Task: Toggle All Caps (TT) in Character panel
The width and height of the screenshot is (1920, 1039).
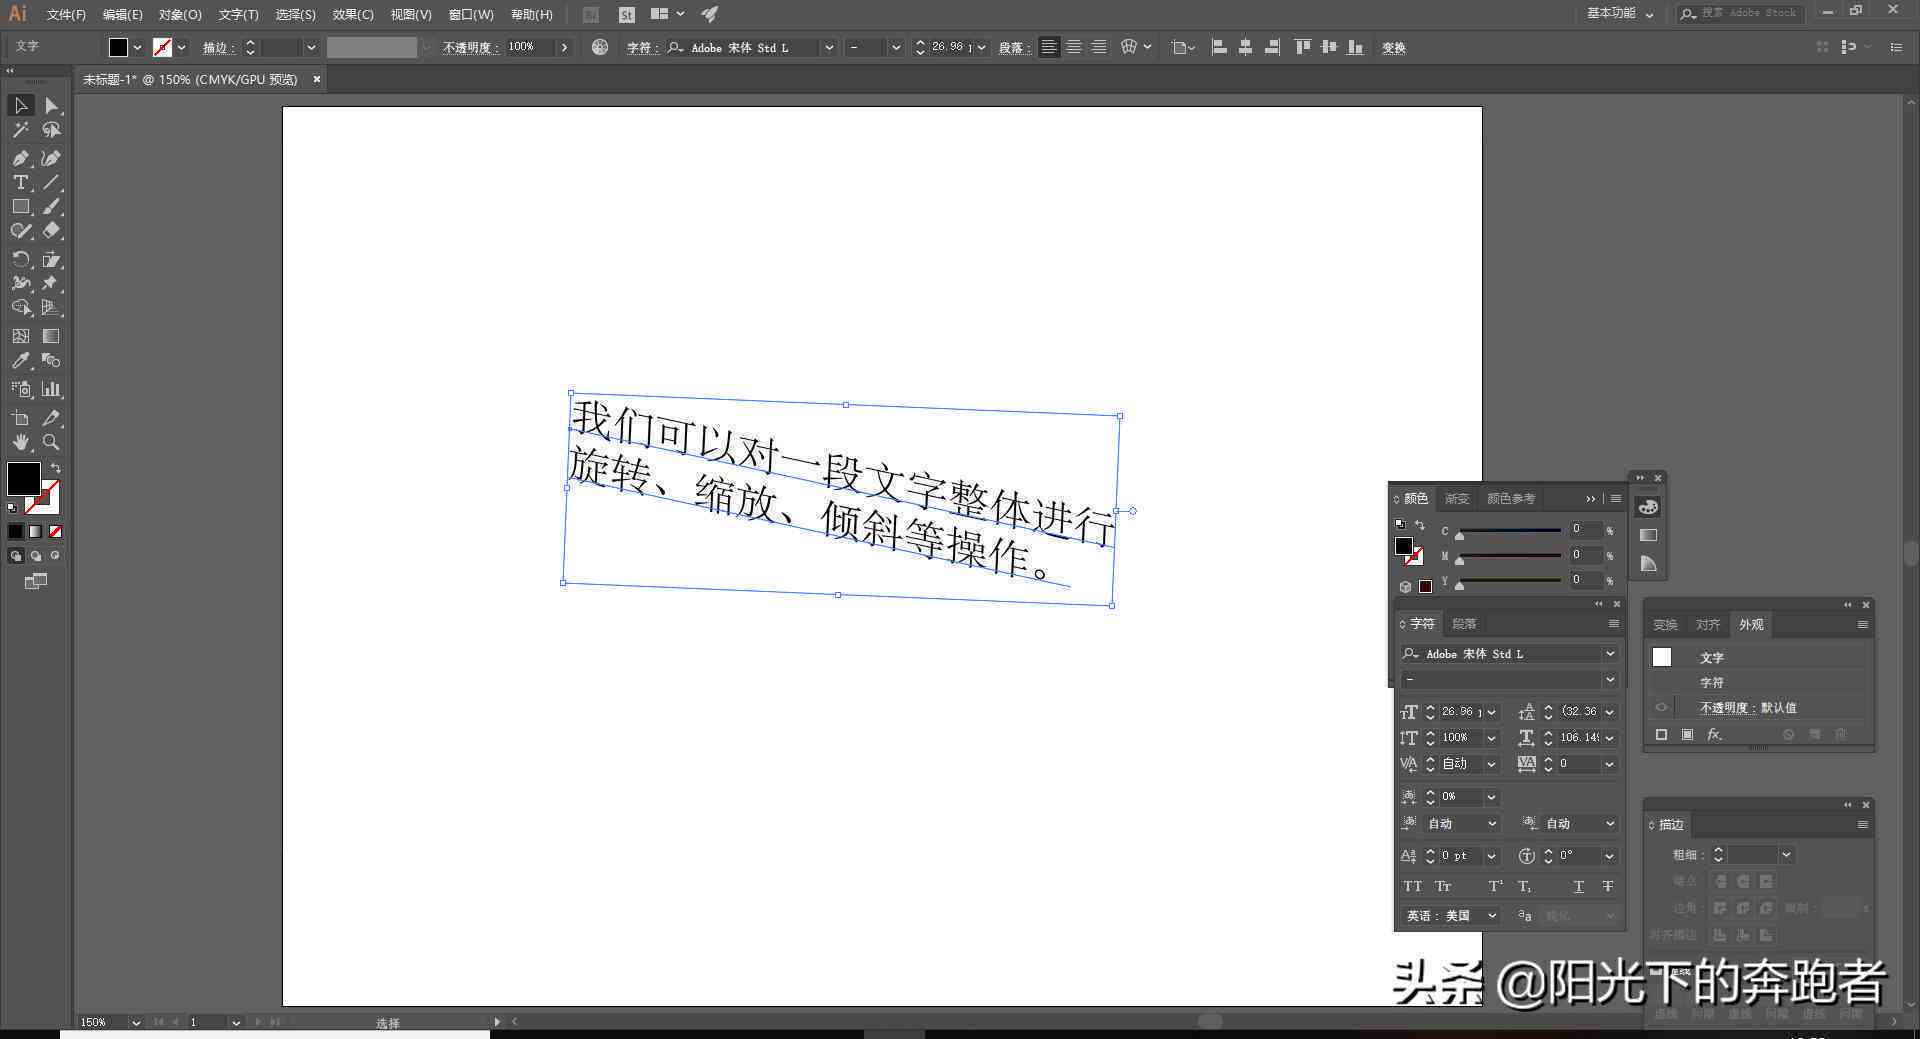Action: click(1412, 886)
